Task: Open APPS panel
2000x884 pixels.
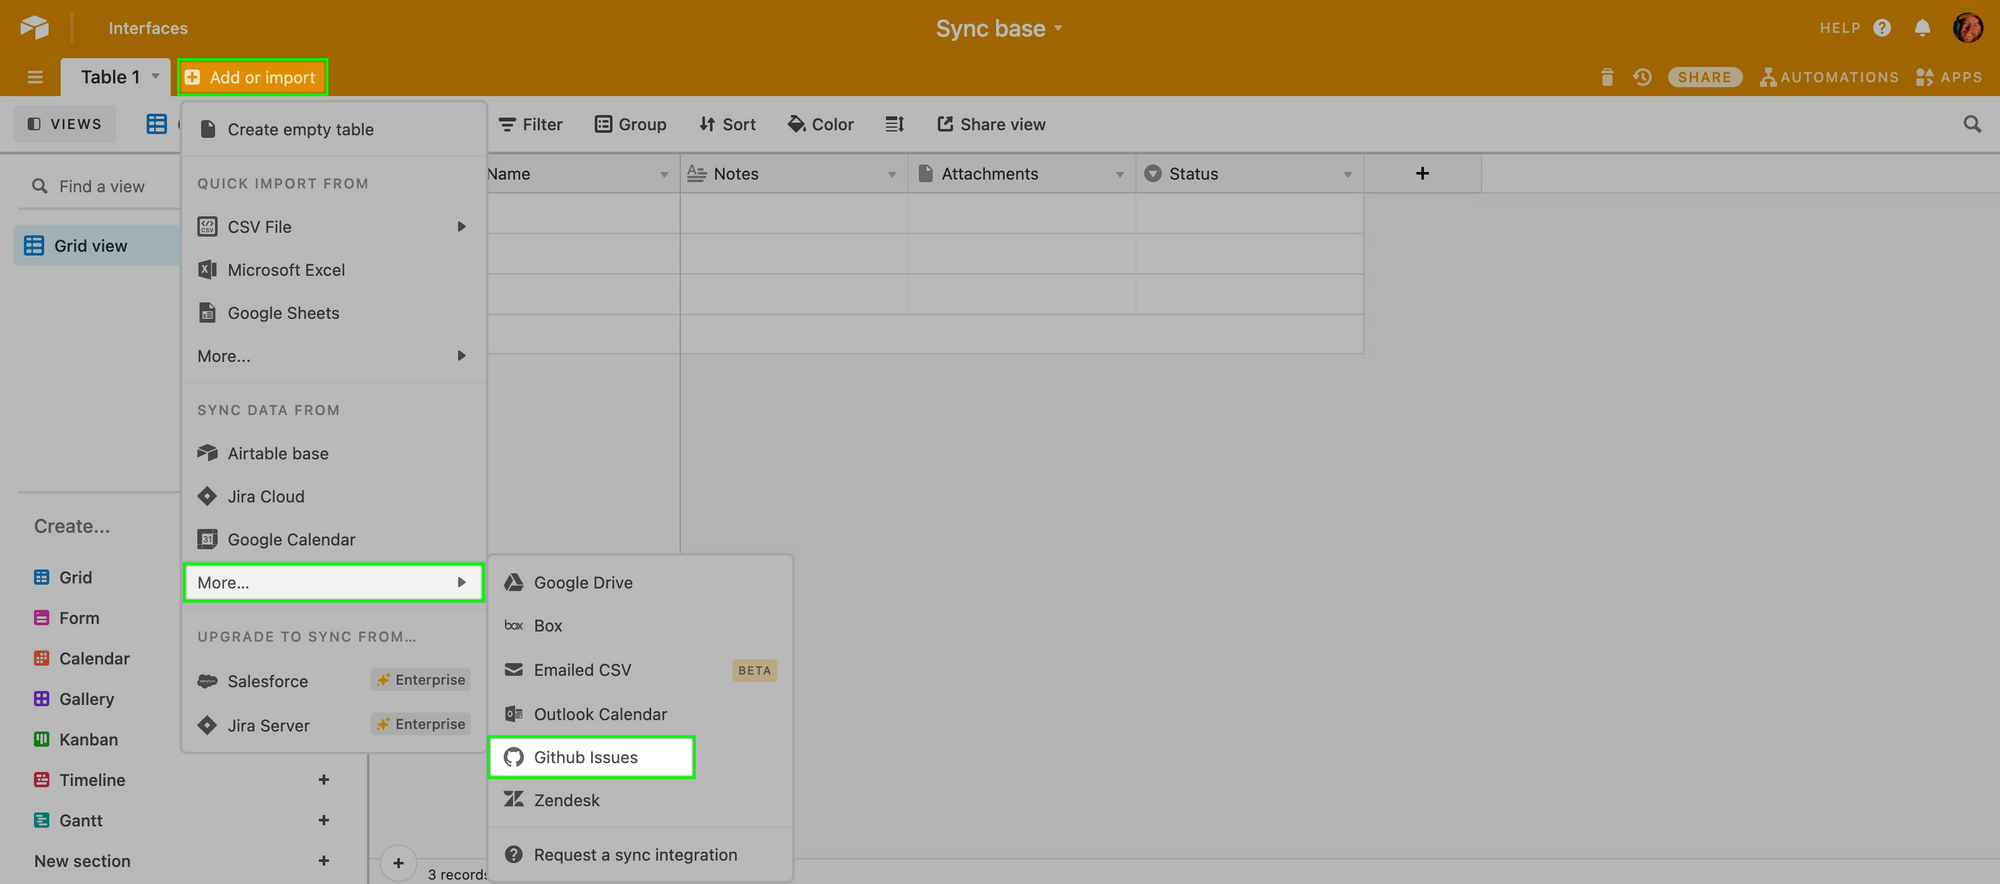Action: [x=1948, y=77]
